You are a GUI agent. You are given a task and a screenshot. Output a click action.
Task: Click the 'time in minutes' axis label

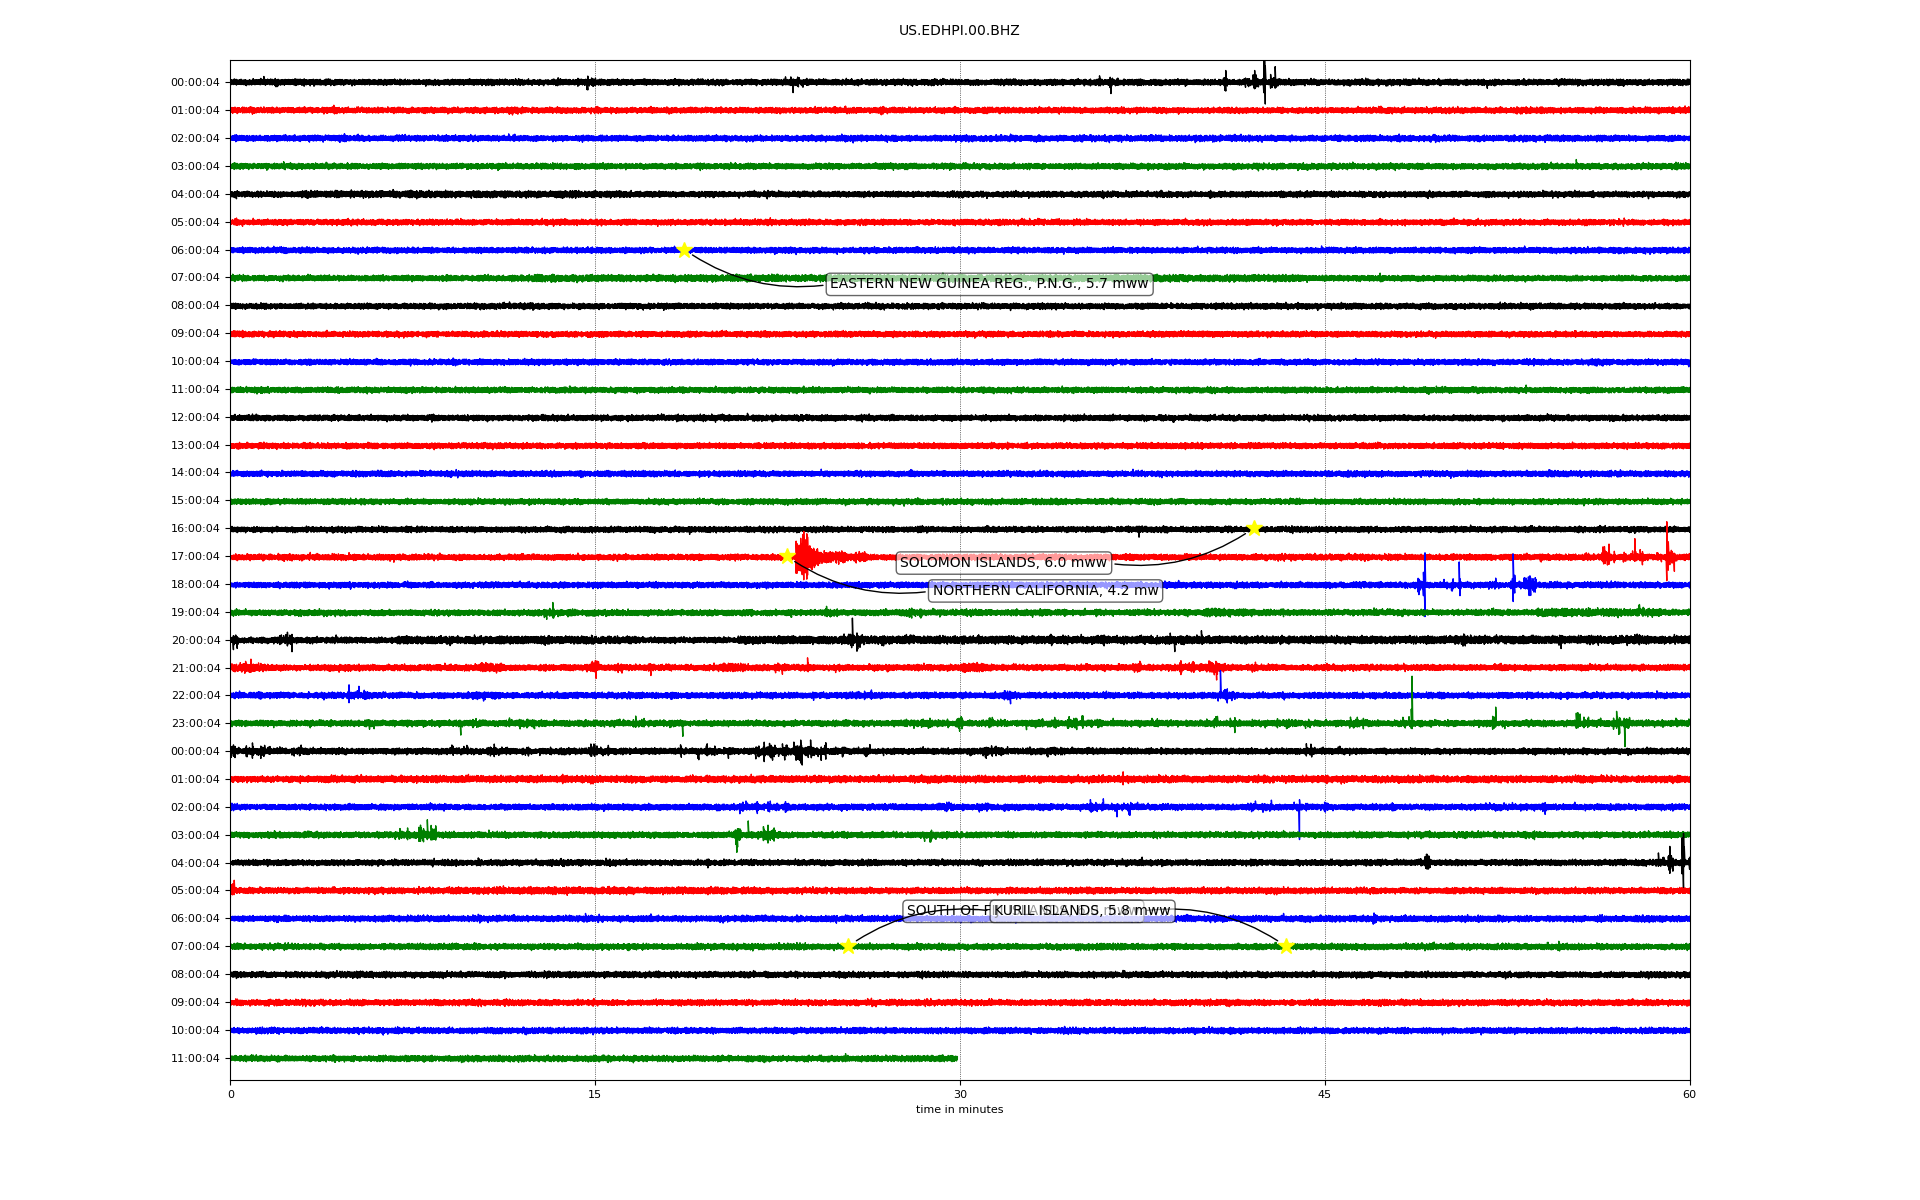click(x=959, y=1110)
